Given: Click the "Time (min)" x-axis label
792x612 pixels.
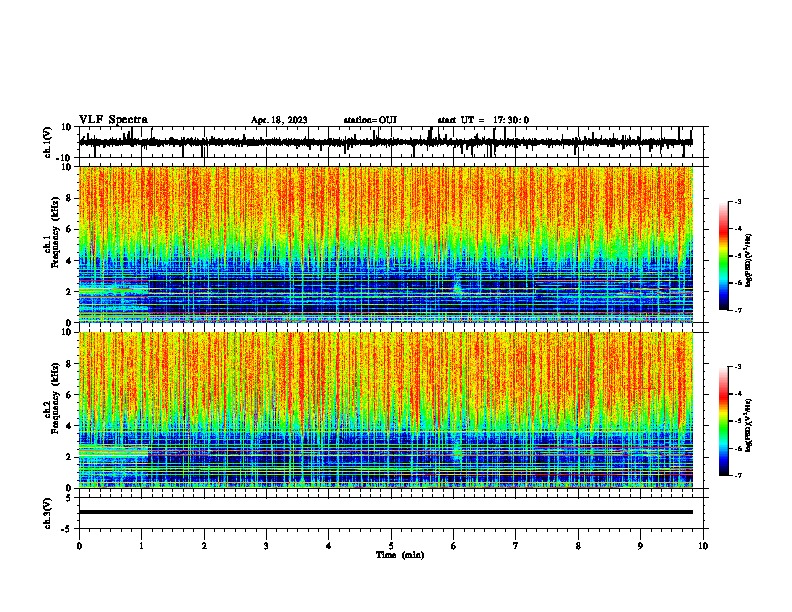Looking at the screenshot, I should [400, 555].
